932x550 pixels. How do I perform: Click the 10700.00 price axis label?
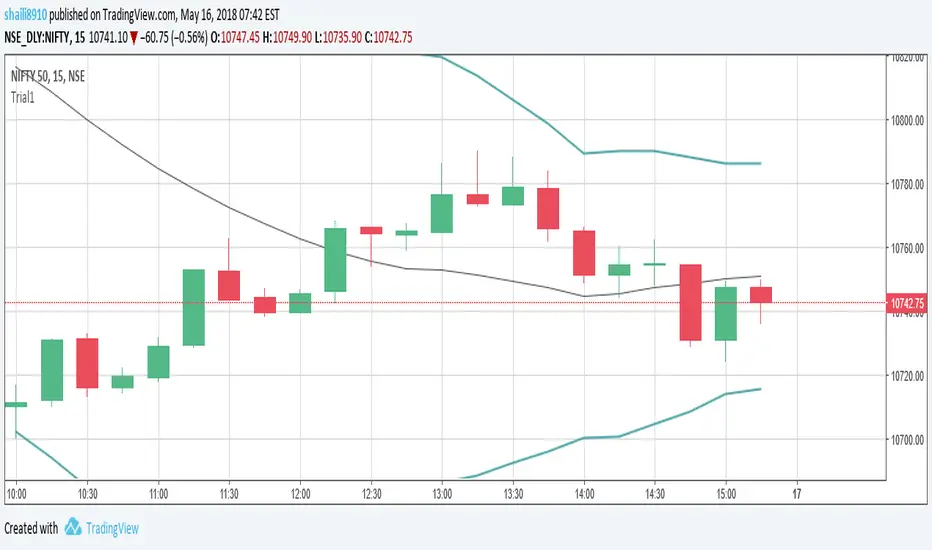[908, 439]
